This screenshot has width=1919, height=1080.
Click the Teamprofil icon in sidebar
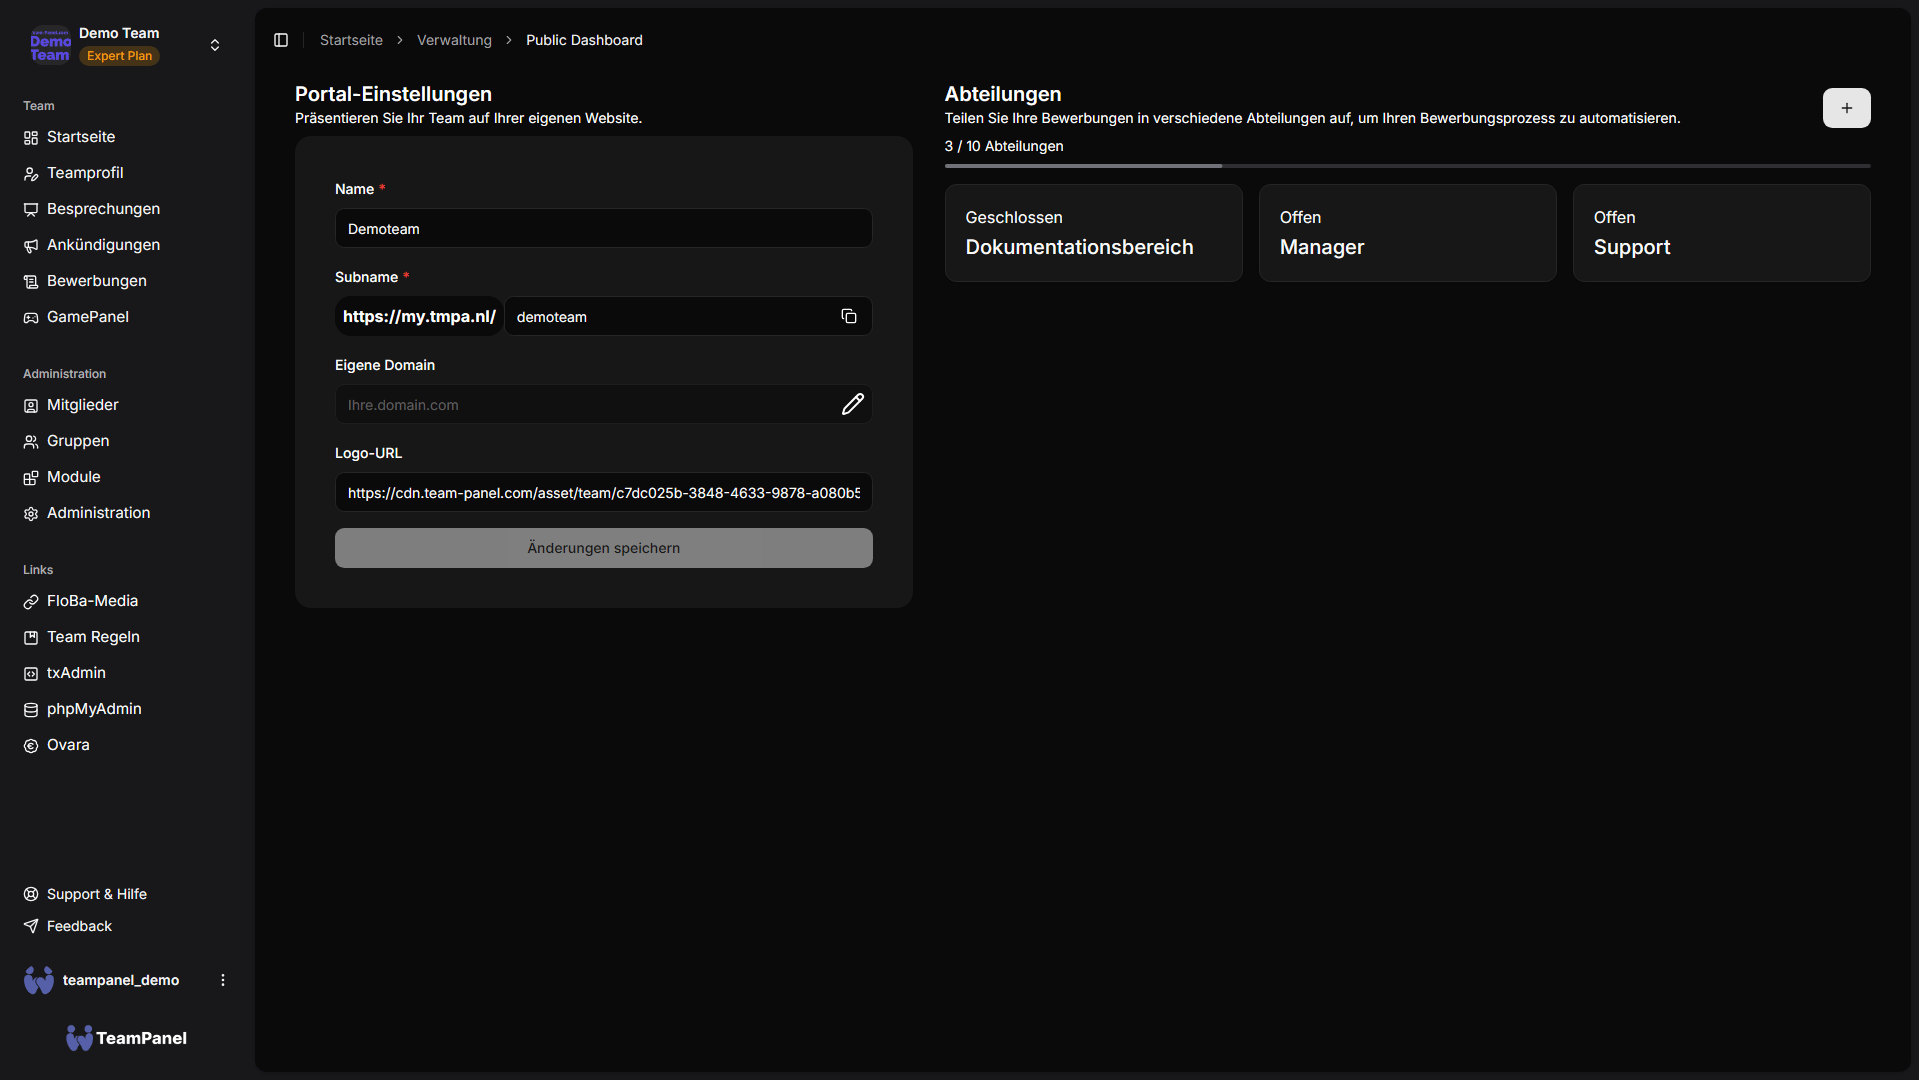31,174
